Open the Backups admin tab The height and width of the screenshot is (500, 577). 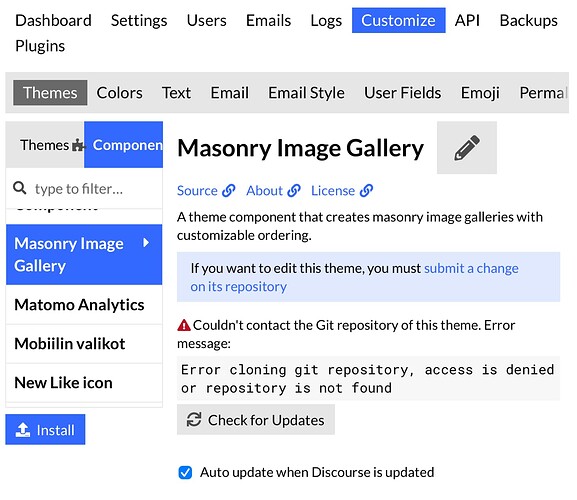click(528, 21)
